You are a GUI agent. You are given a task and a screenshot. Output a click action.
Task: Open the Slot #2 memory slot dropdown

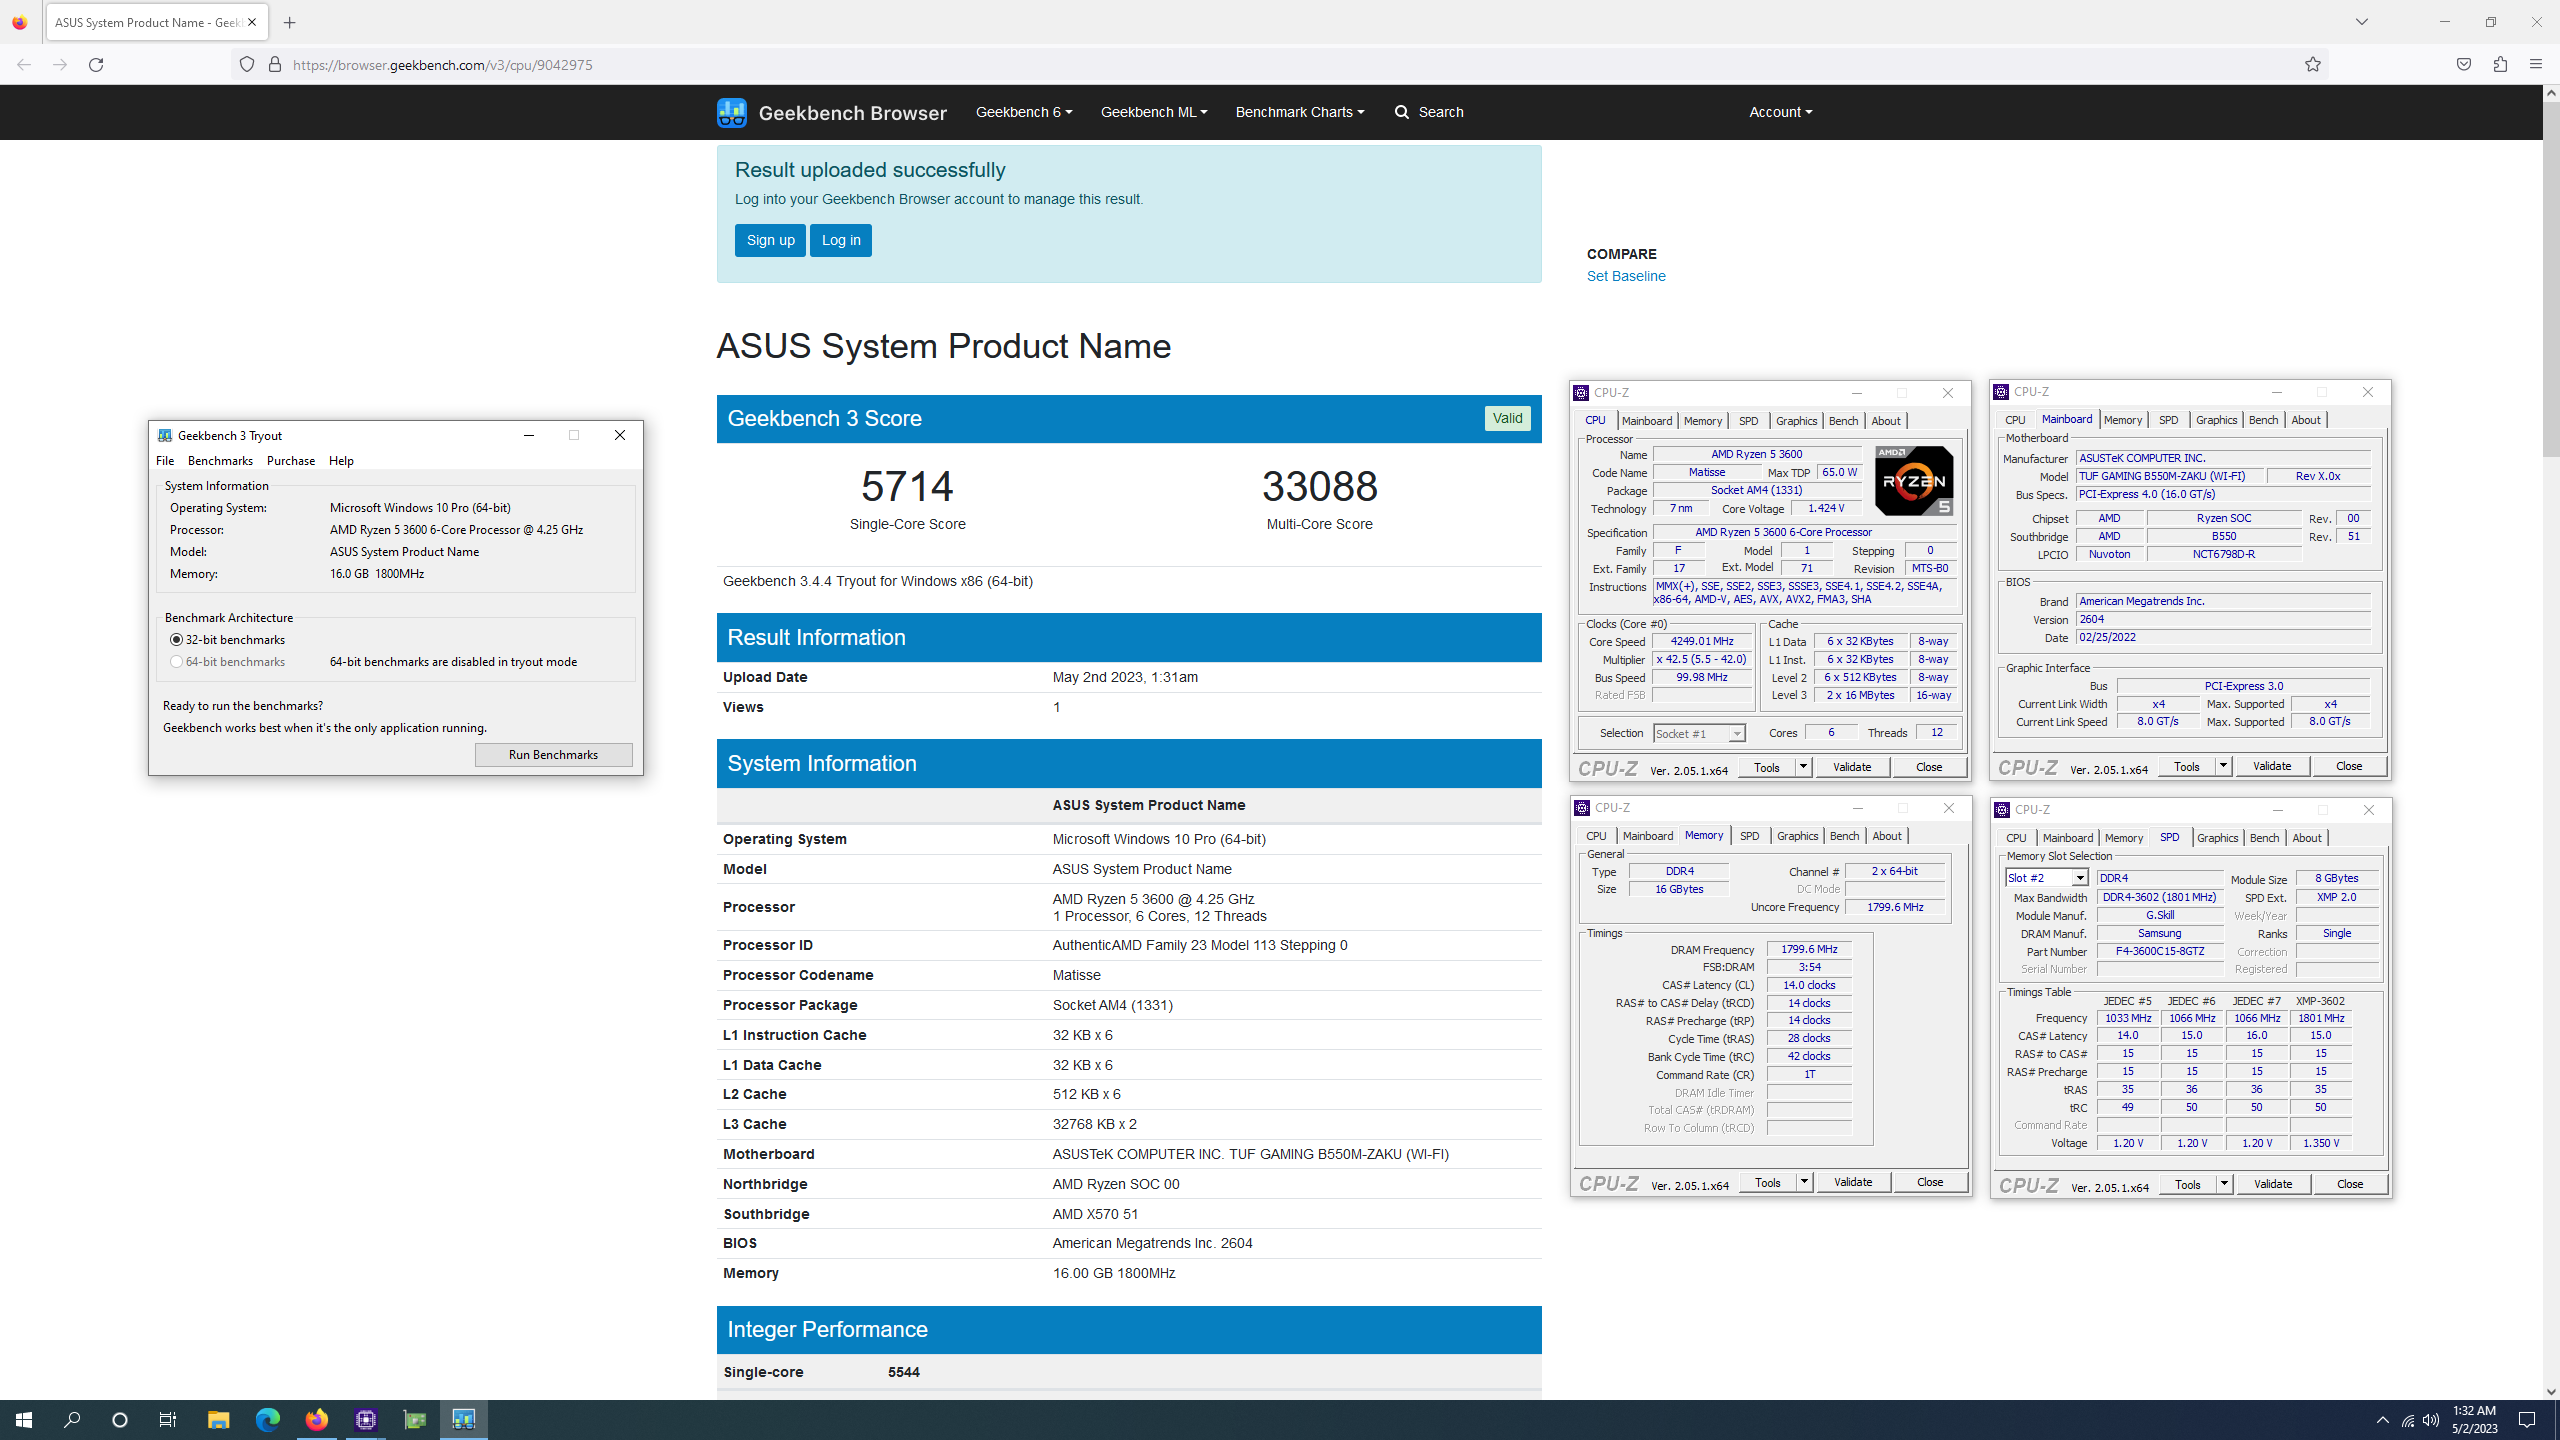[2046, 878]
